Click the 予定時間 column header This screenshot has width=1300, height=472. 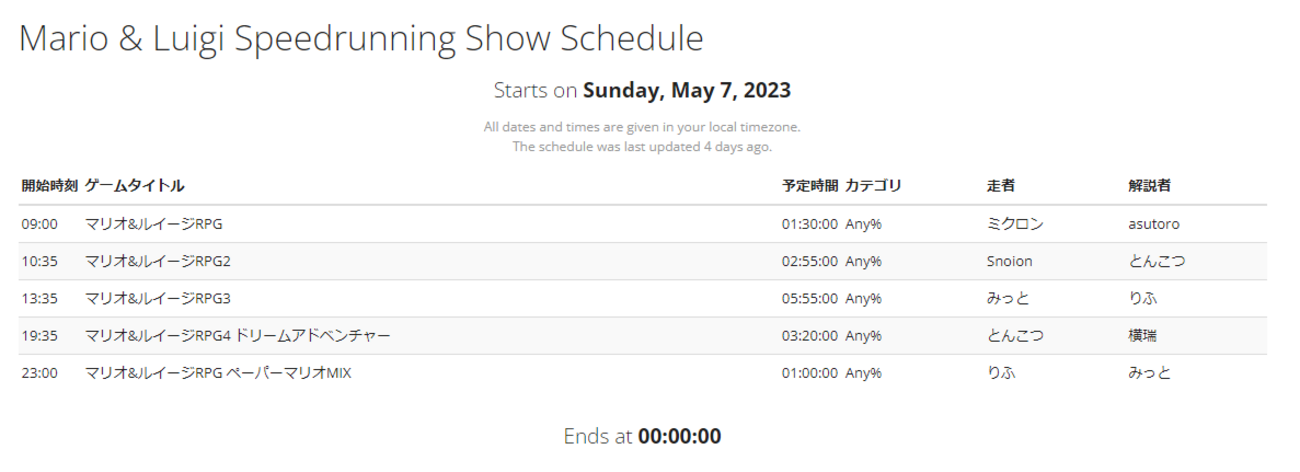[809, 186]
